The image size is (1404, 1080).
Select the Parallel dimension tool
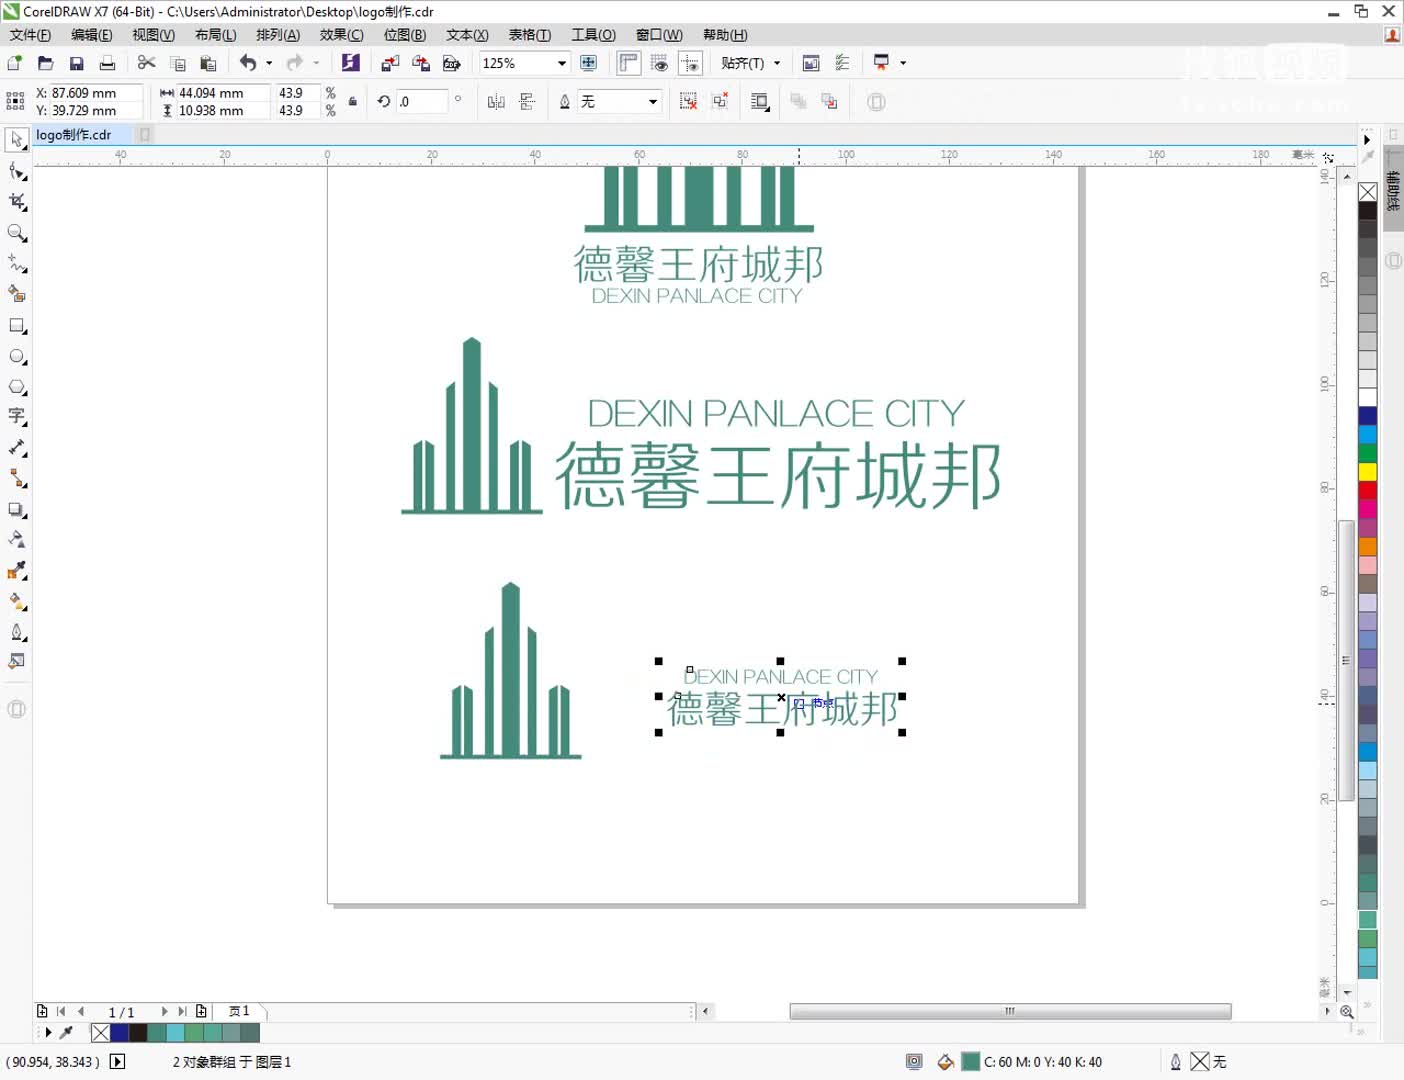tap(16, 448)
